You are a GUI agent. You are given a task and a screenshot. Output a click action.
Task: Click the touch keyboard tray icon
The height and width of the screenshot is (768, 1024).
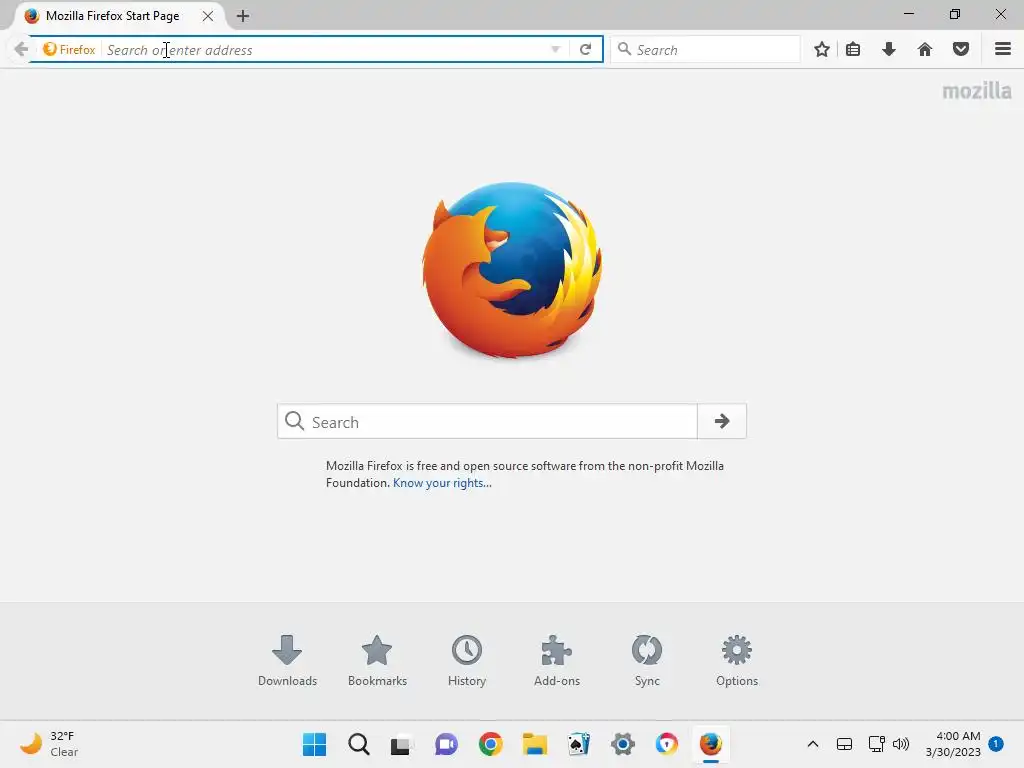tap(844, 744)
